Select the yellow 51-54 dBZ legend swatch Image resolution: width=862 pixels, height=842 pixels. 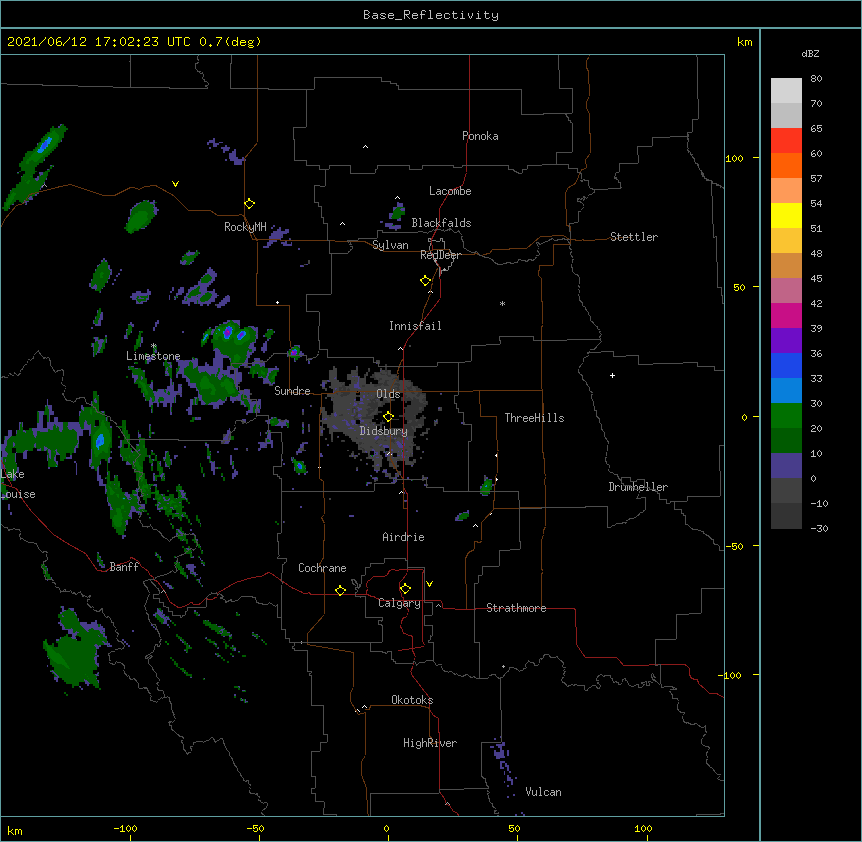(786, 215)
